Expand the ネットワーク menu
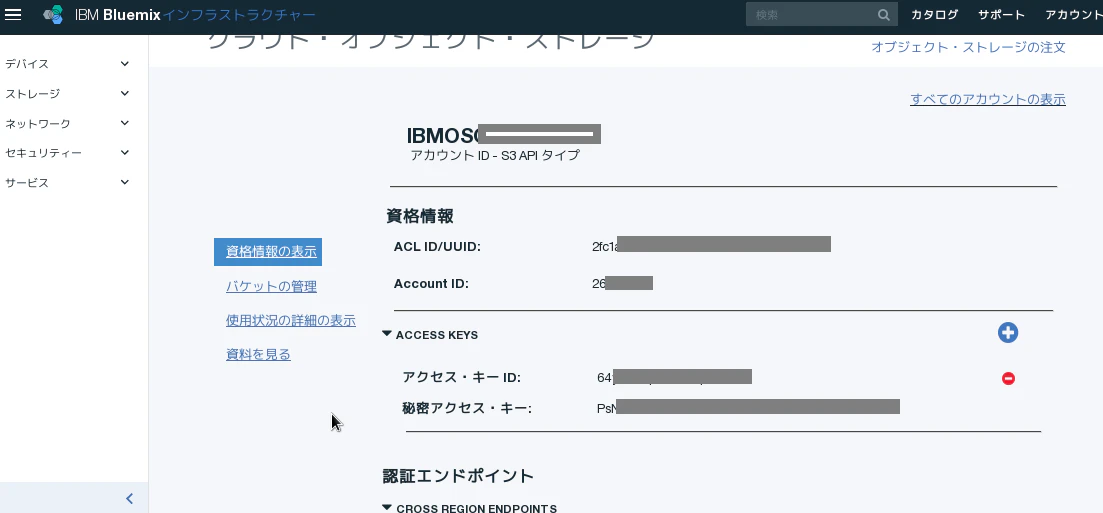The image size is (1103, 513). (x=68, y=123)
